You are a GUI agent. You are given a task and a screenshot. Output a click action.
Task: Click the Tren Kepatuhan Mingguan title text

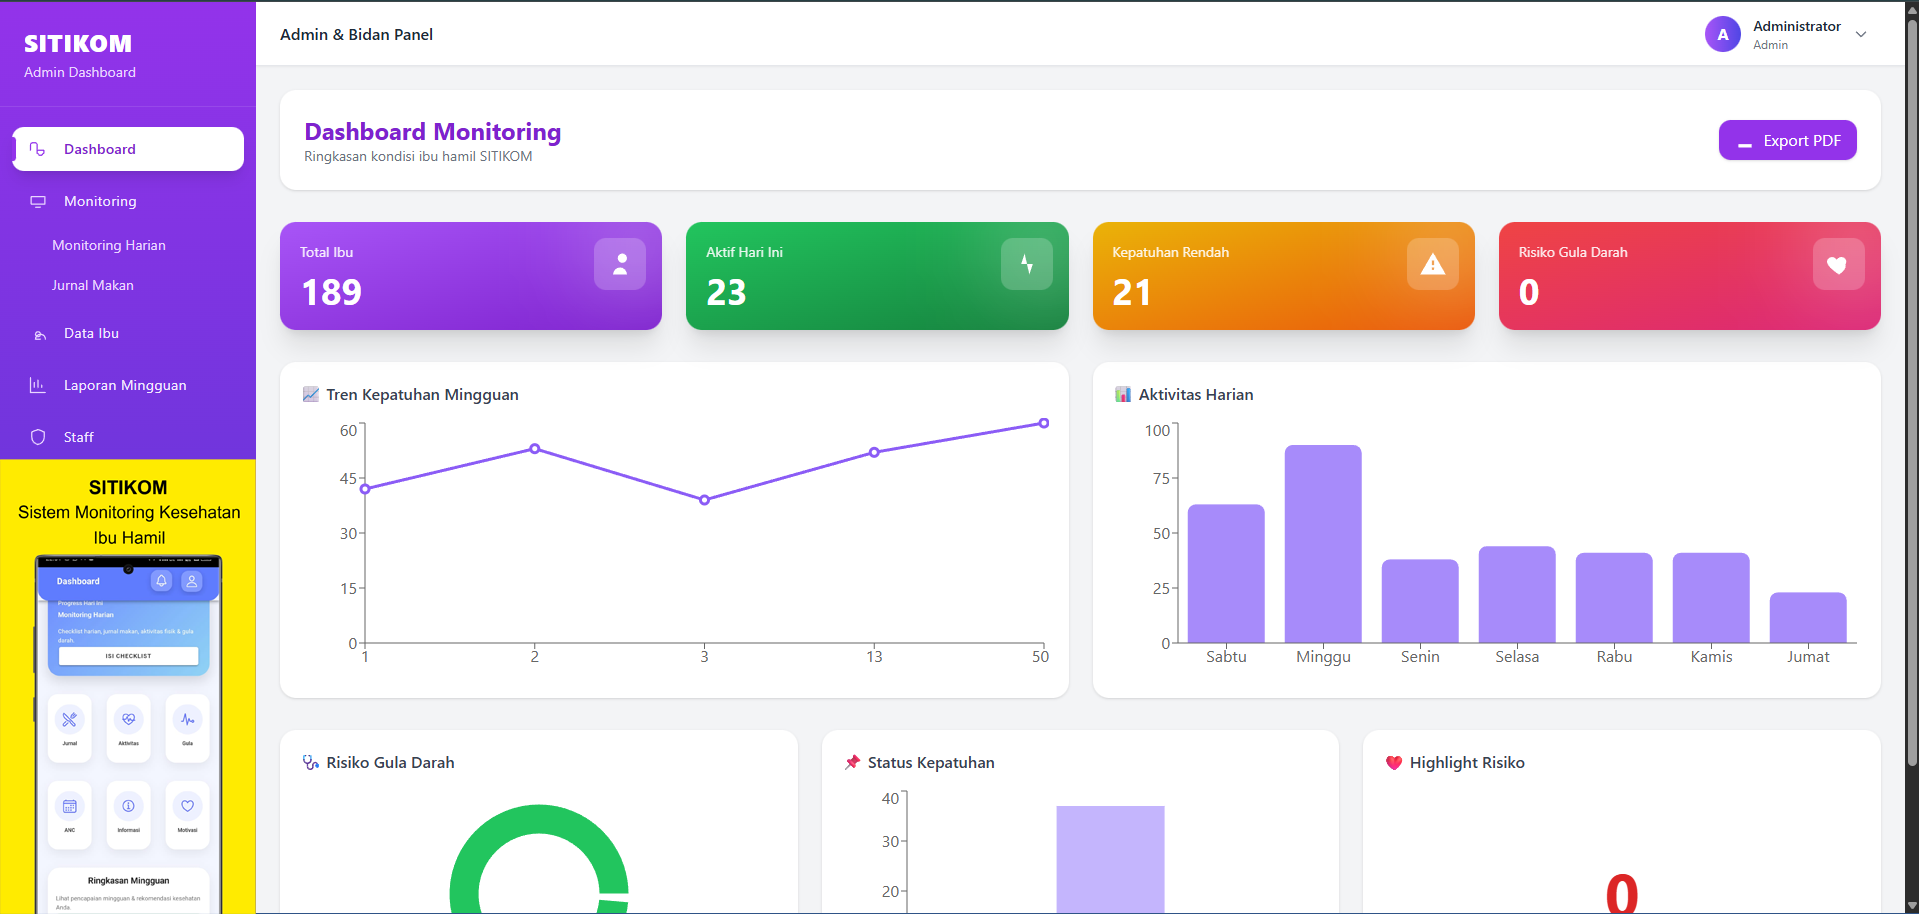click(x=422, y=394)
